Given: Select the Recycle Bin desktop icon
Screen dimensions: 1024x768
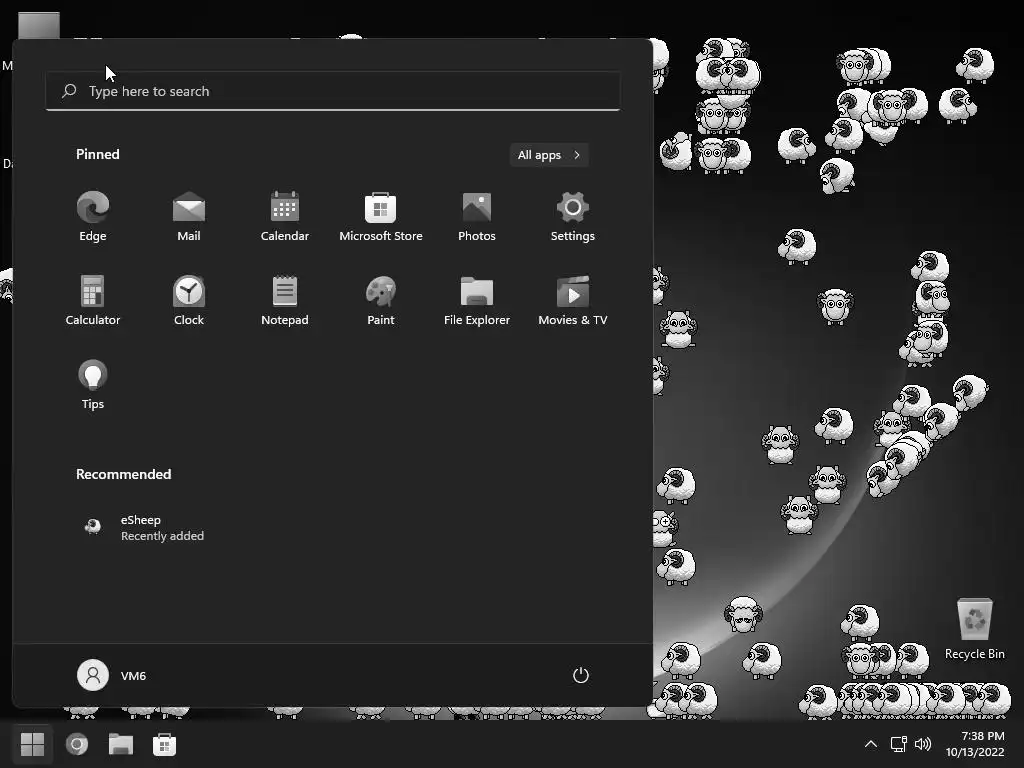Looking at the screenshot, I should click(x=974, y=630).
